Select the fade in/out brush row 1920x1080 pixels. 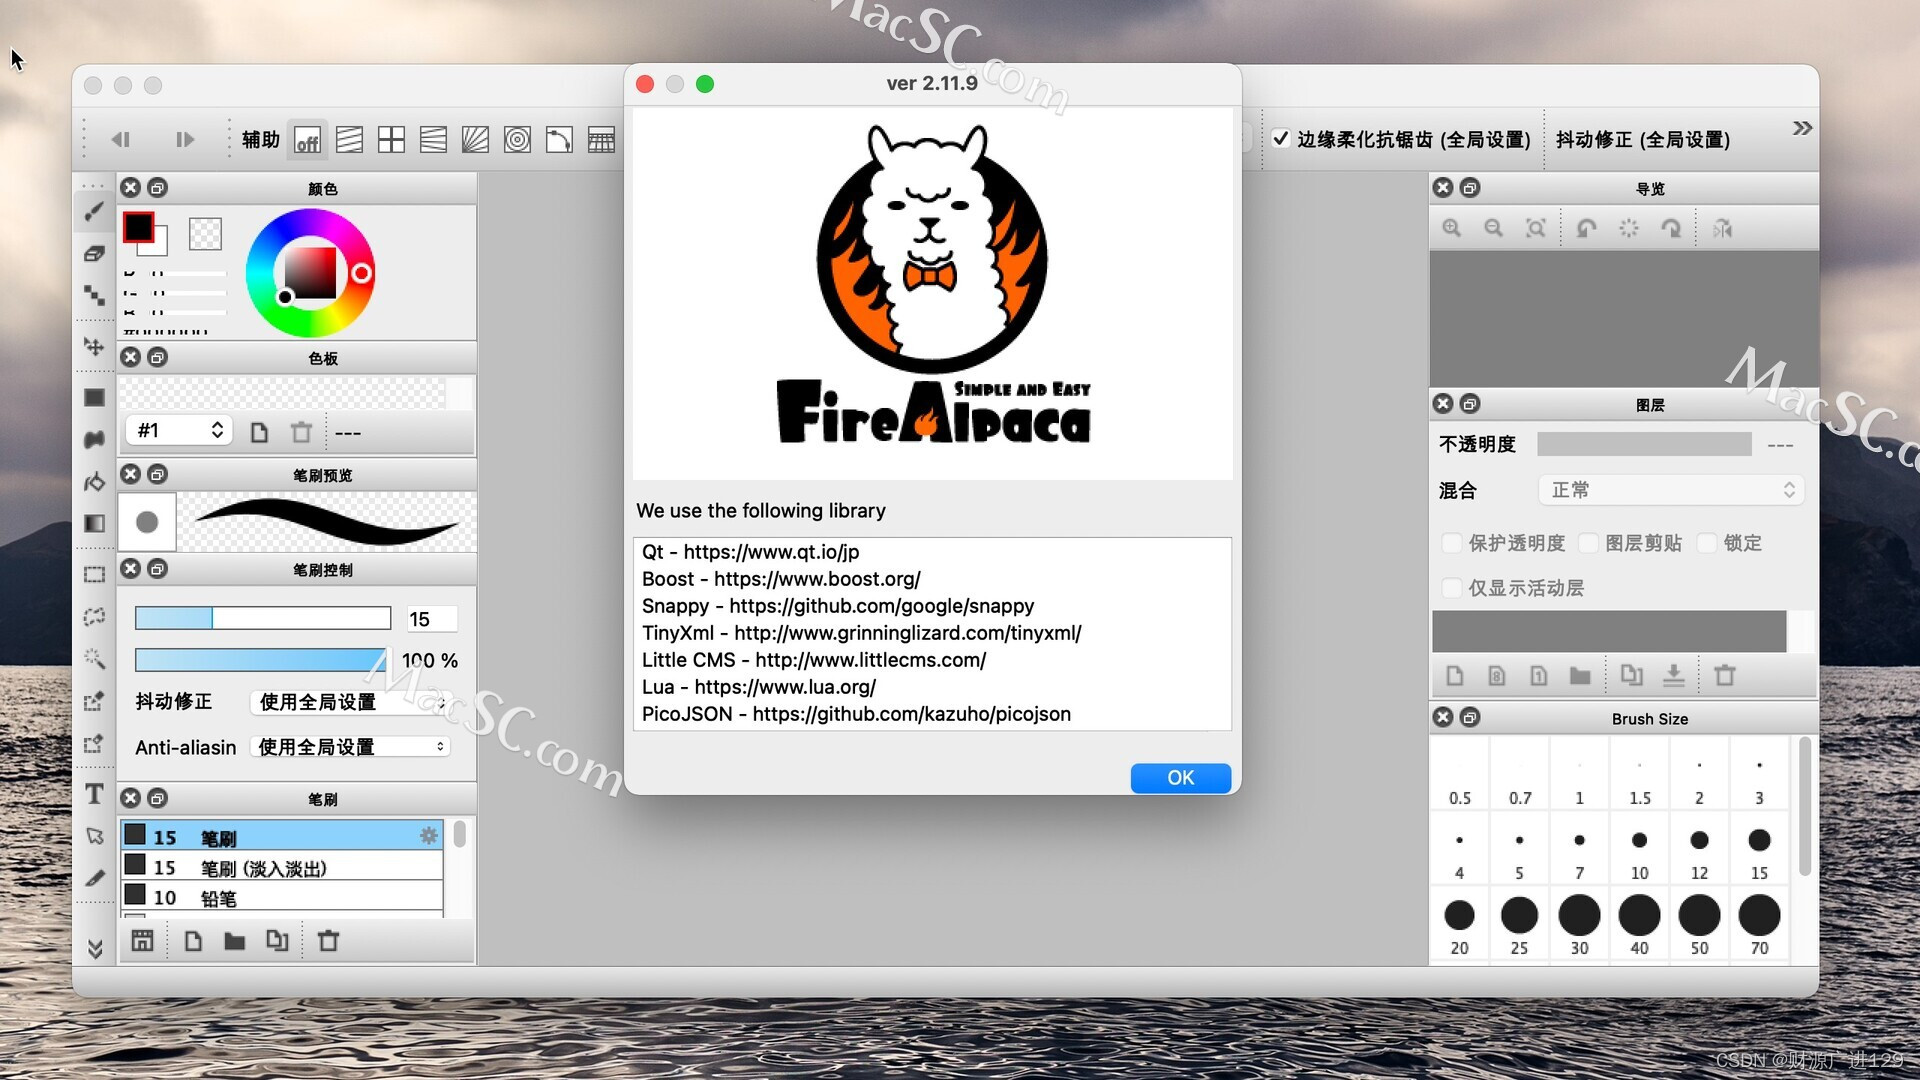pos(282,867)
